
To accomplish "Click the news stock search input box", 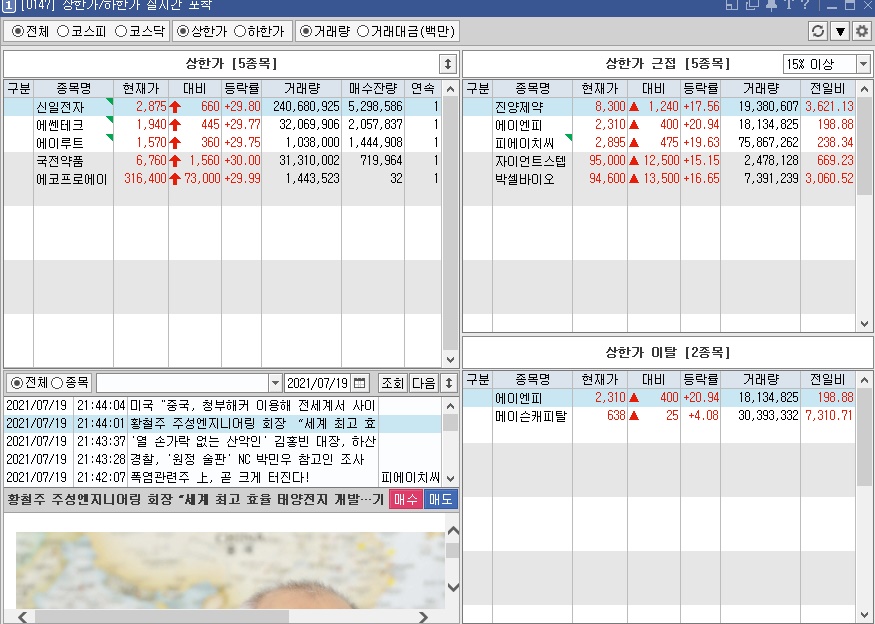I will click(x=182, y=383).
